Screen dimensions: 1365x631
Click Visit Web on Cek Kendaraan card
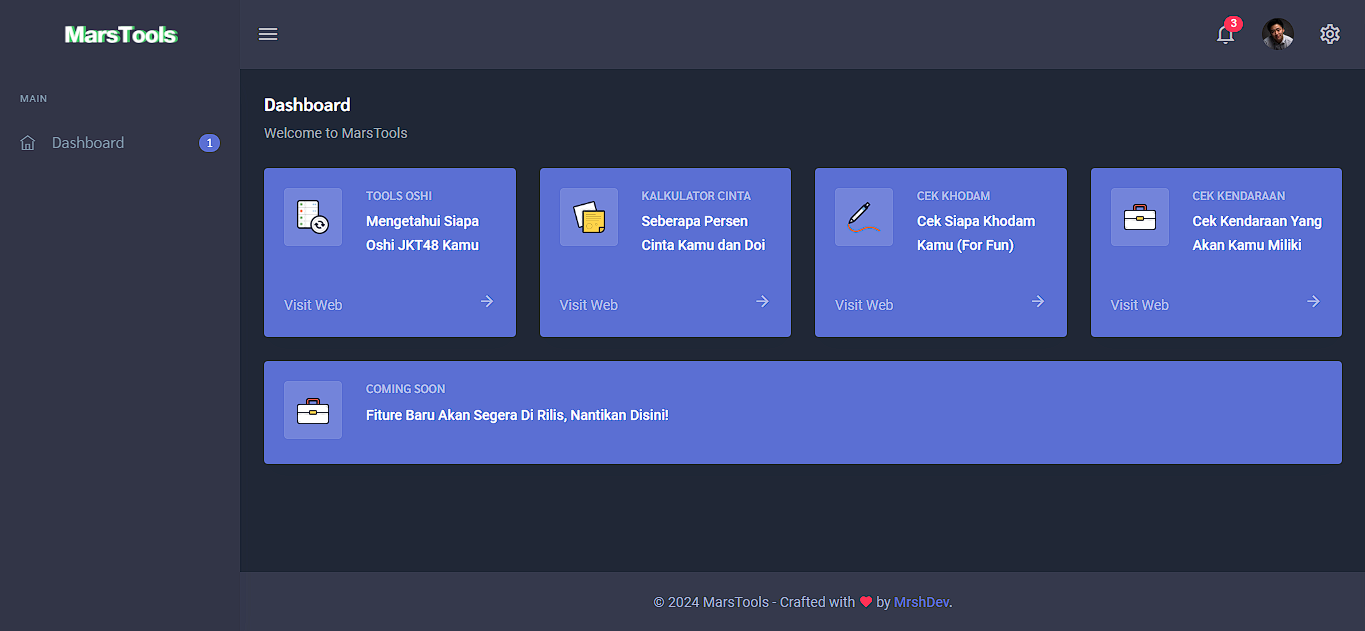tap(1140, 305)
